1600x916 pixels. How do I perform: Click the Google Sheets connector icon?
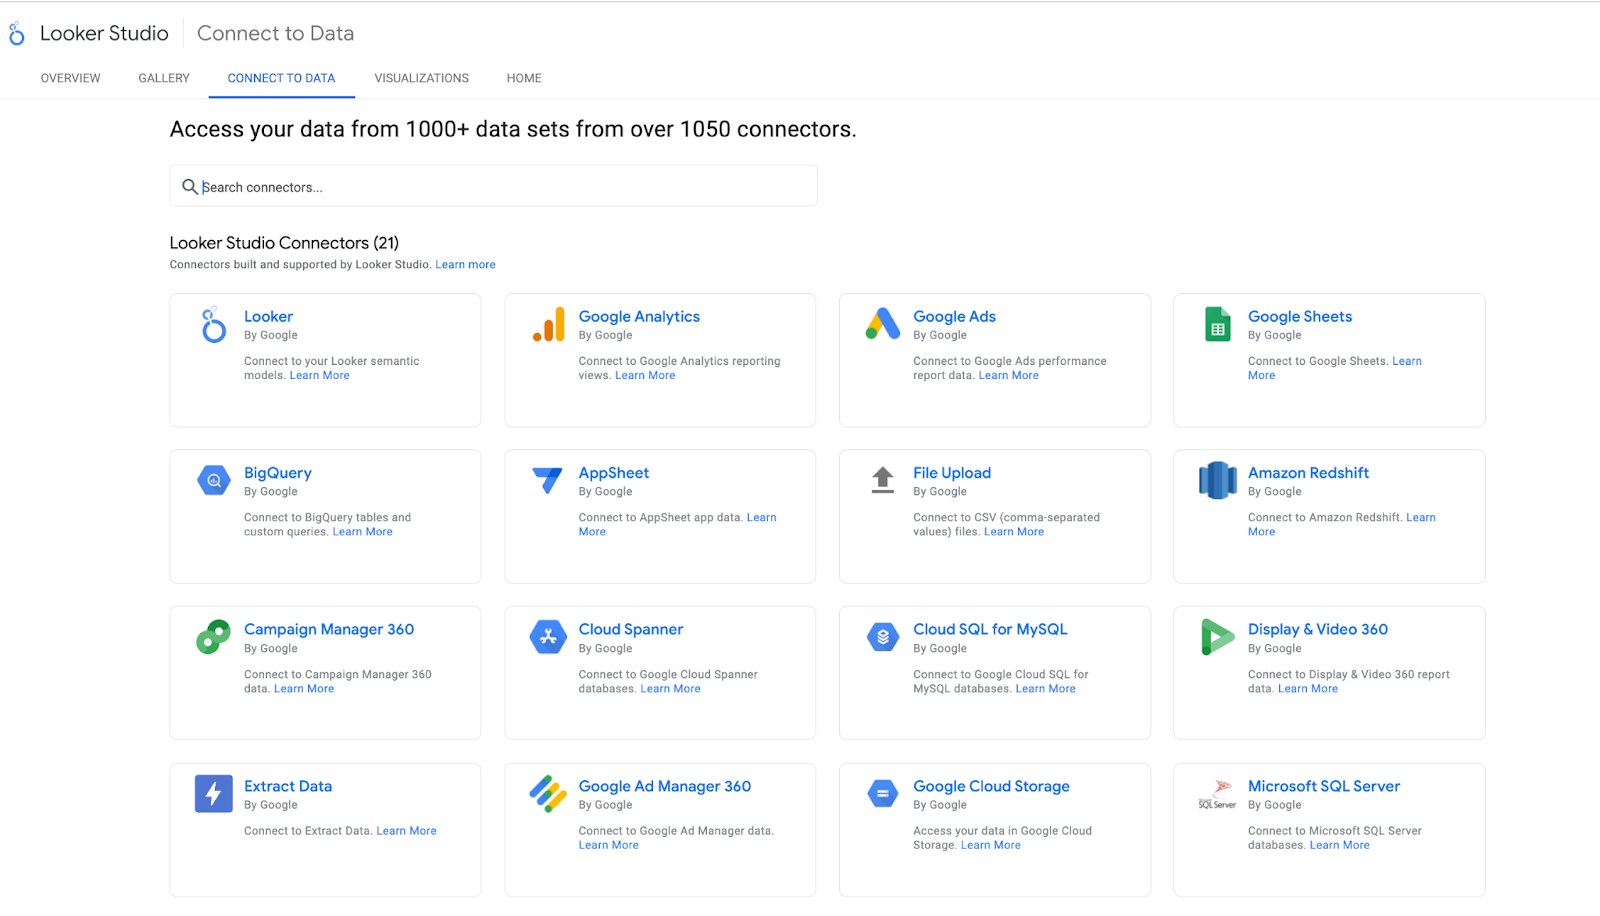(x=1216, y=324)
